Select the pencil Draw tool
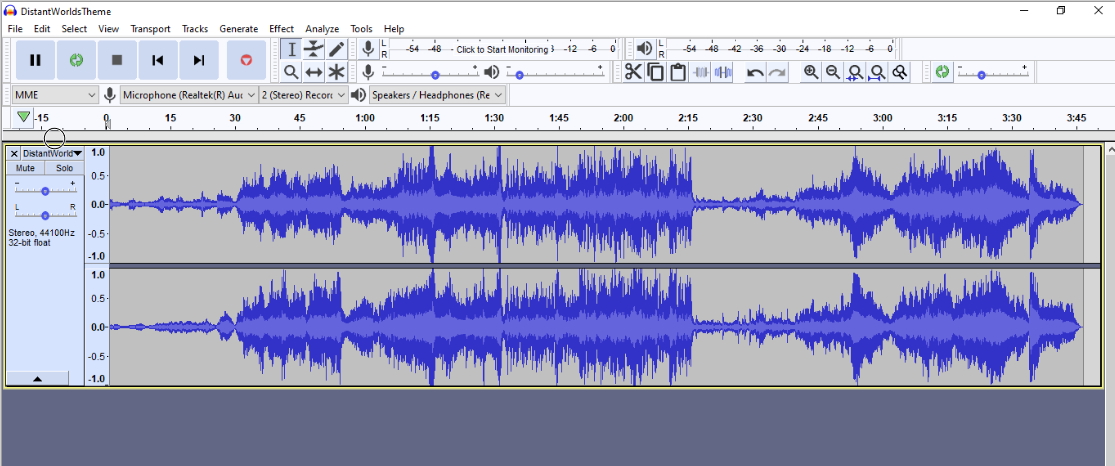 click(x=336, y=49)
